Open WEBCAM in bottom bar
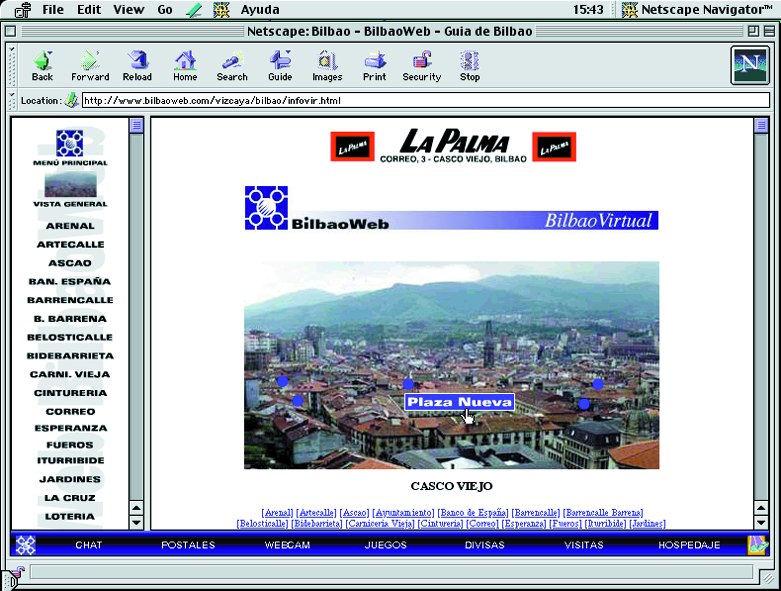 (x=287, y=545)
